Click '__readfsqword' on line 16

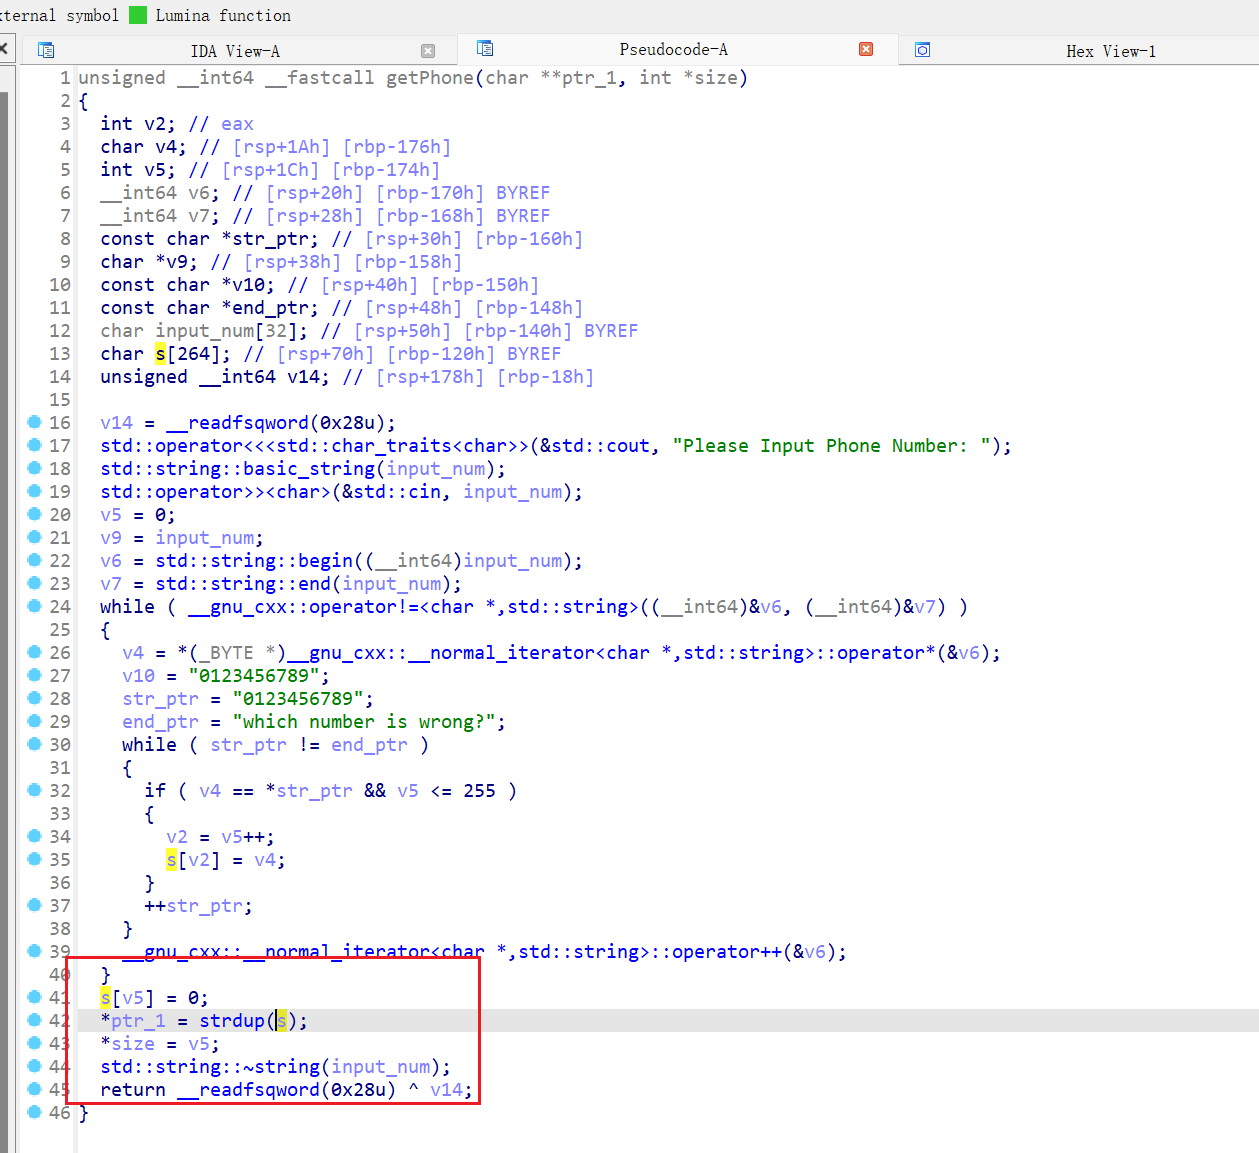click(x=238, y=423)
